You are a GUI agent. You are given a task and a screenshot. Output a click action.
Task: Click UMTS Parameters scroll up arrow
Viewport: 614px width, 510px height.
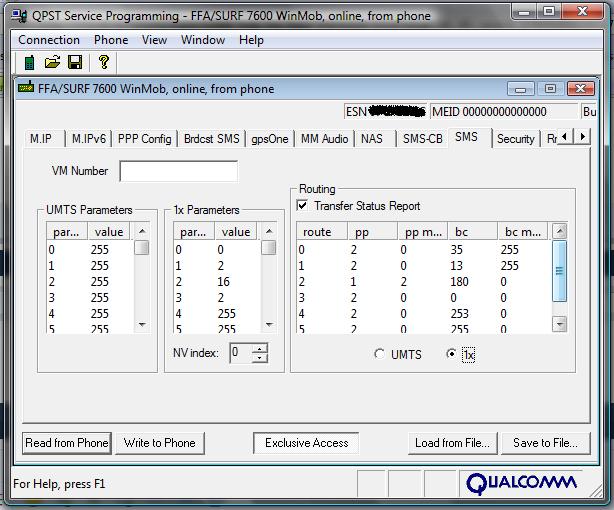point(142,231)
